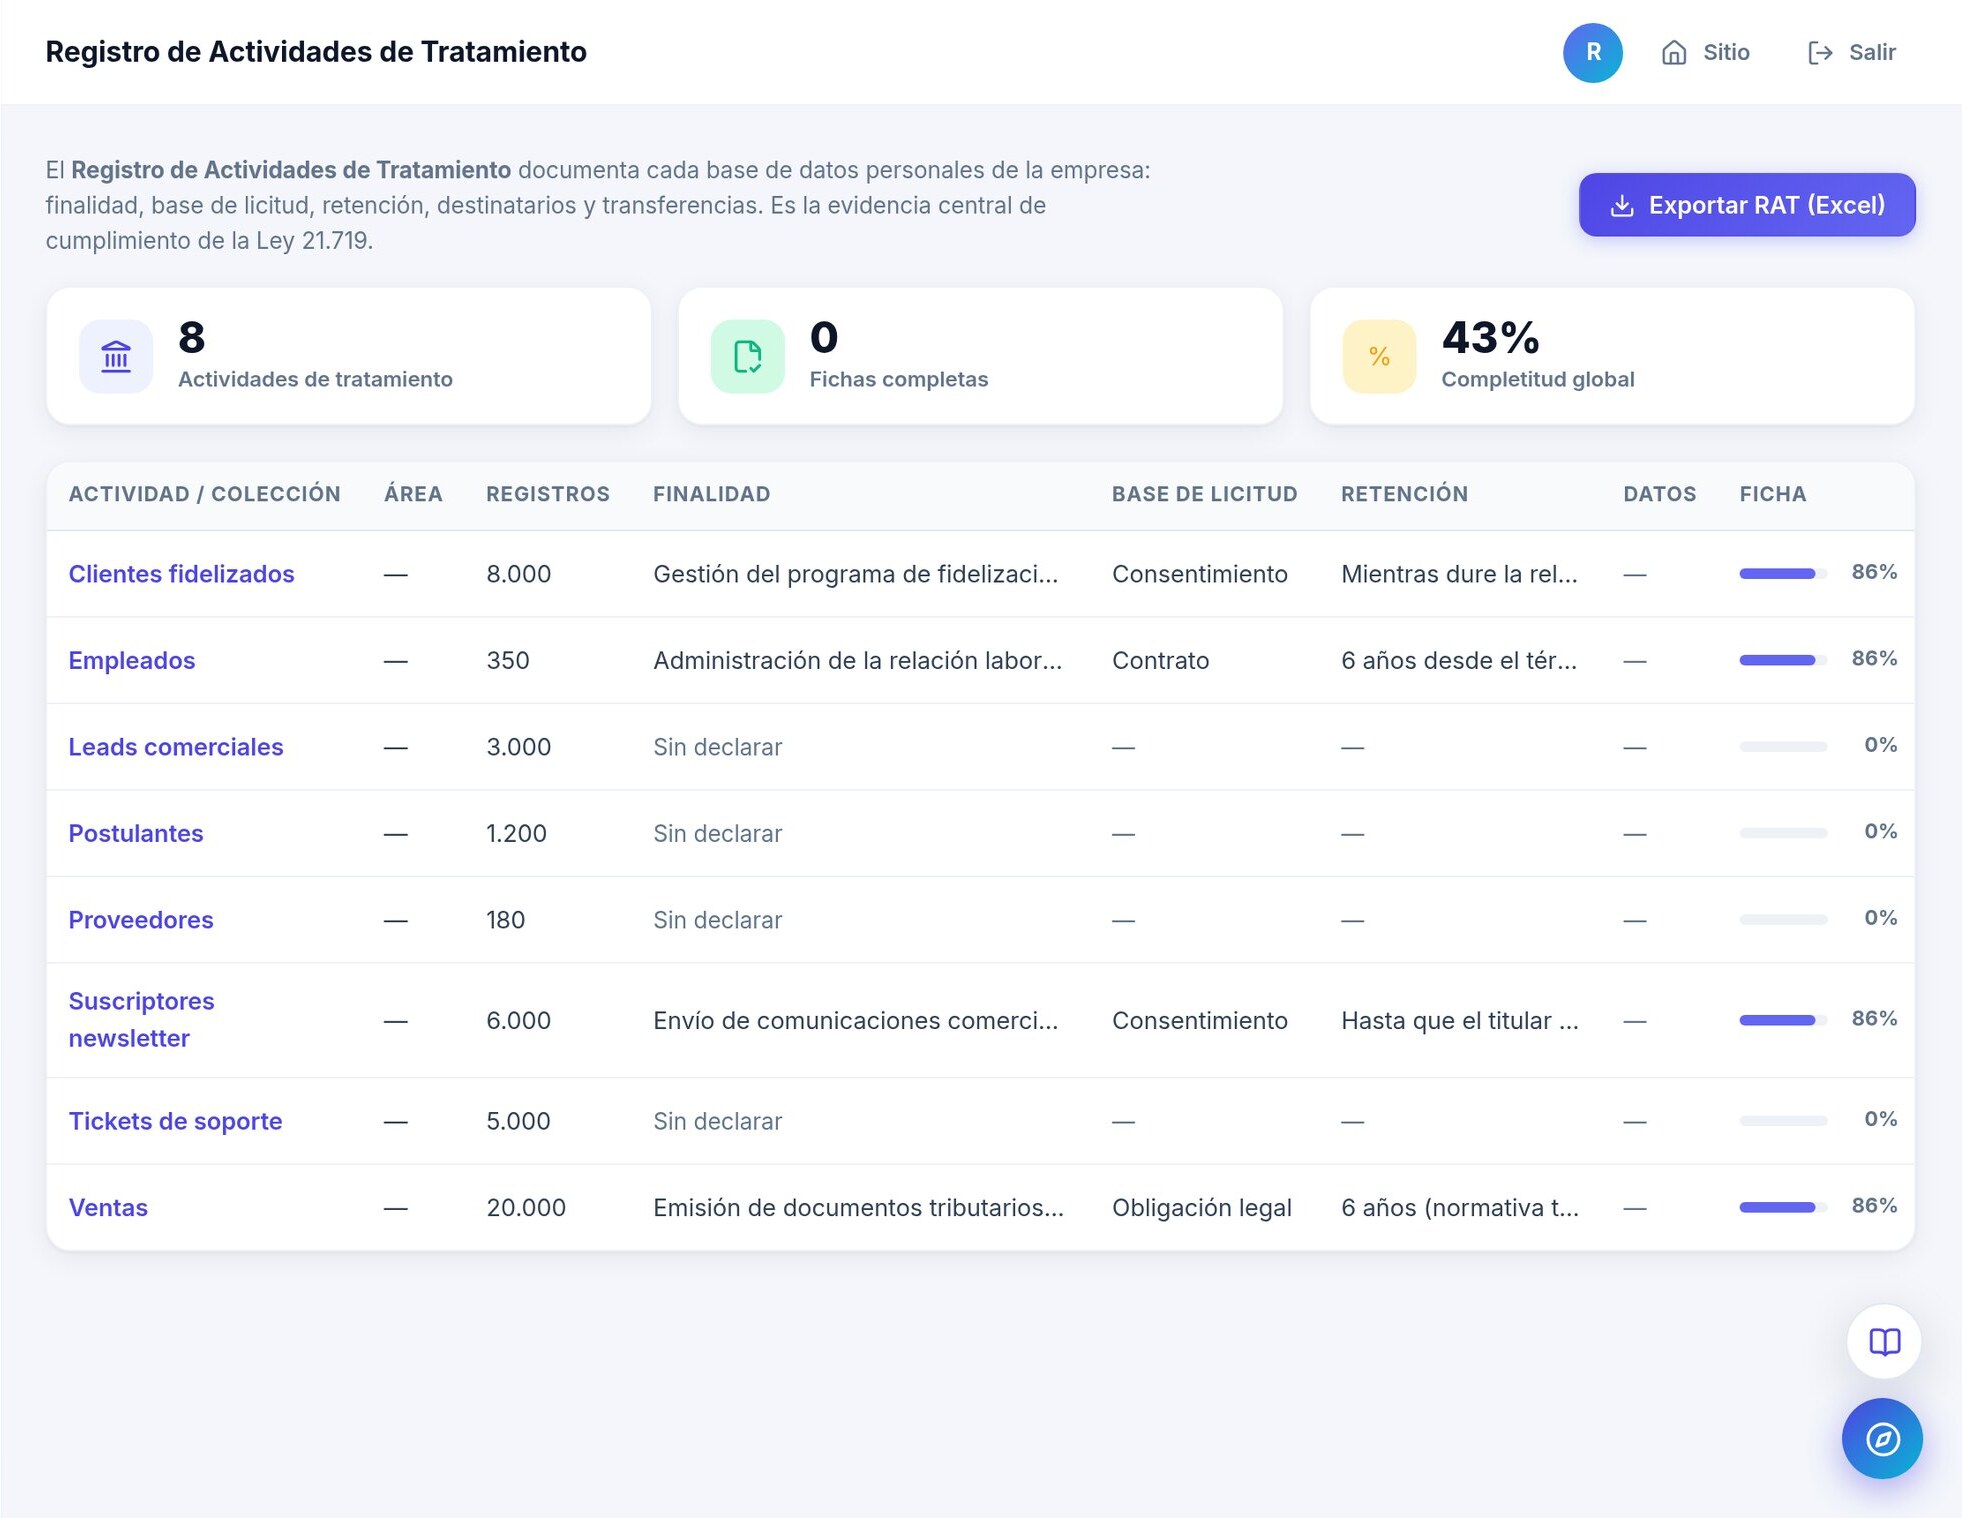Open Proveedores activity

(141, 920)
